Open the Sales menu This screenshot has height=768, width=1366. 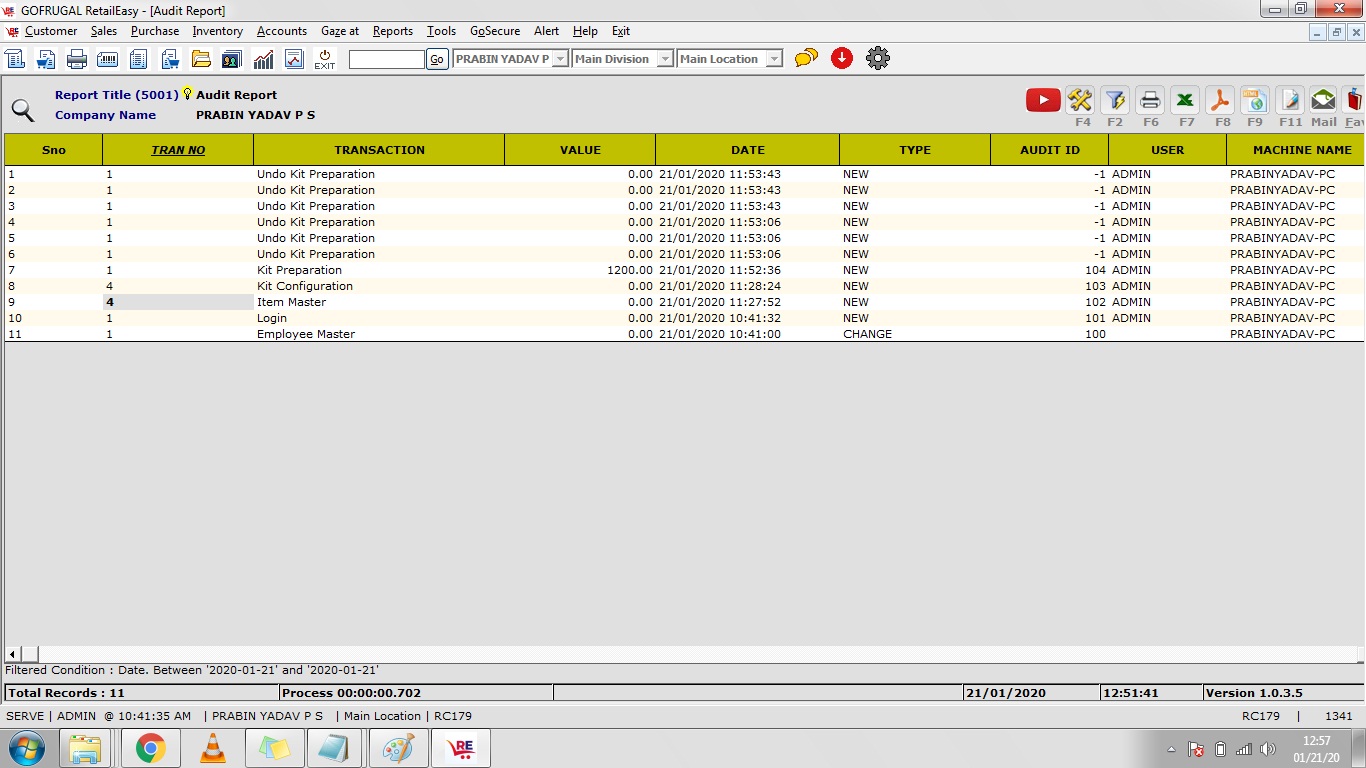tap(104, 31)
